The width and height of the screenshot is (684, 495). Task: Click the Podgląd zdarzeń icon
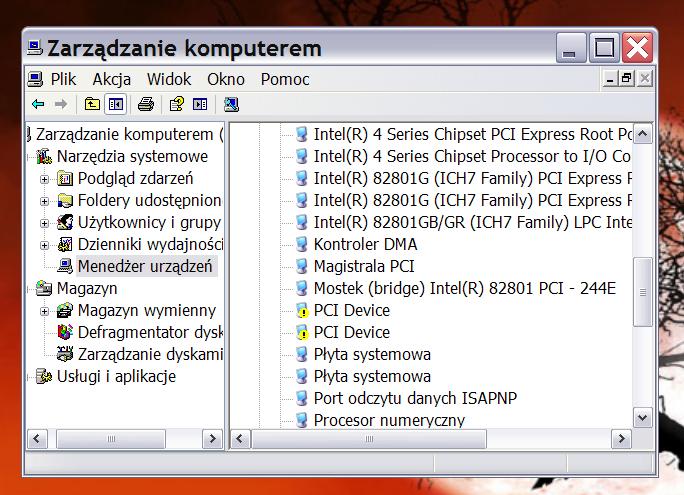tap(65, 178)
